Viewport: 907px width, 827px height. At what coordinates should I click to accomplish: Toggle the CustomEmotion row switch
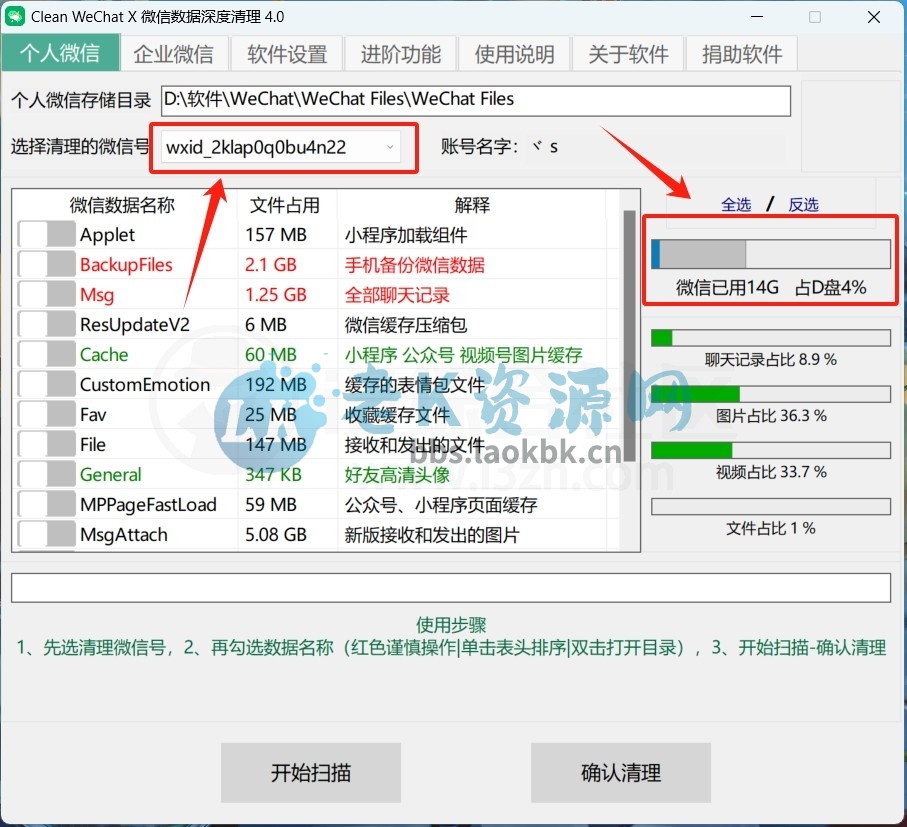pos(46,385)
